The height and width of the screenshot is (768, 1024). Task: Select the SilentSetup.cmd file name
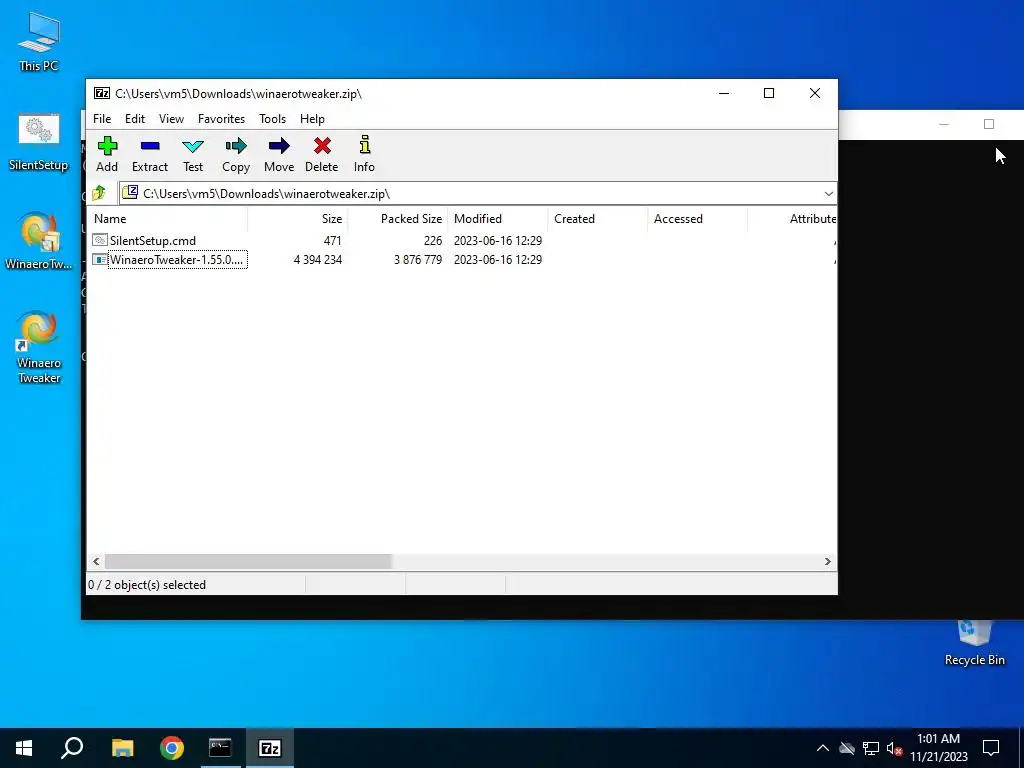click(x=153, y=241)
